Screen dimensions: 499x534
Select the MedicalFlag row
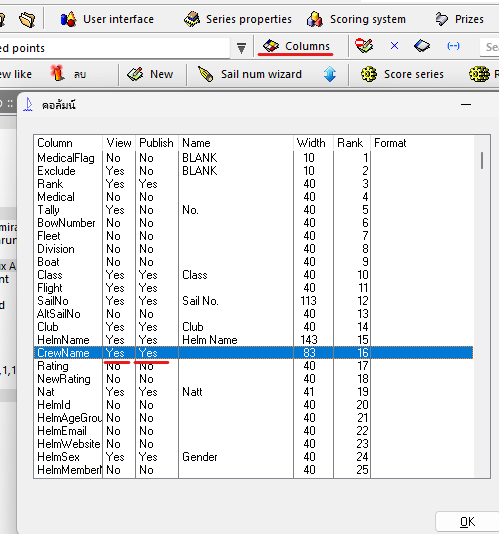[x=253, y=158]
